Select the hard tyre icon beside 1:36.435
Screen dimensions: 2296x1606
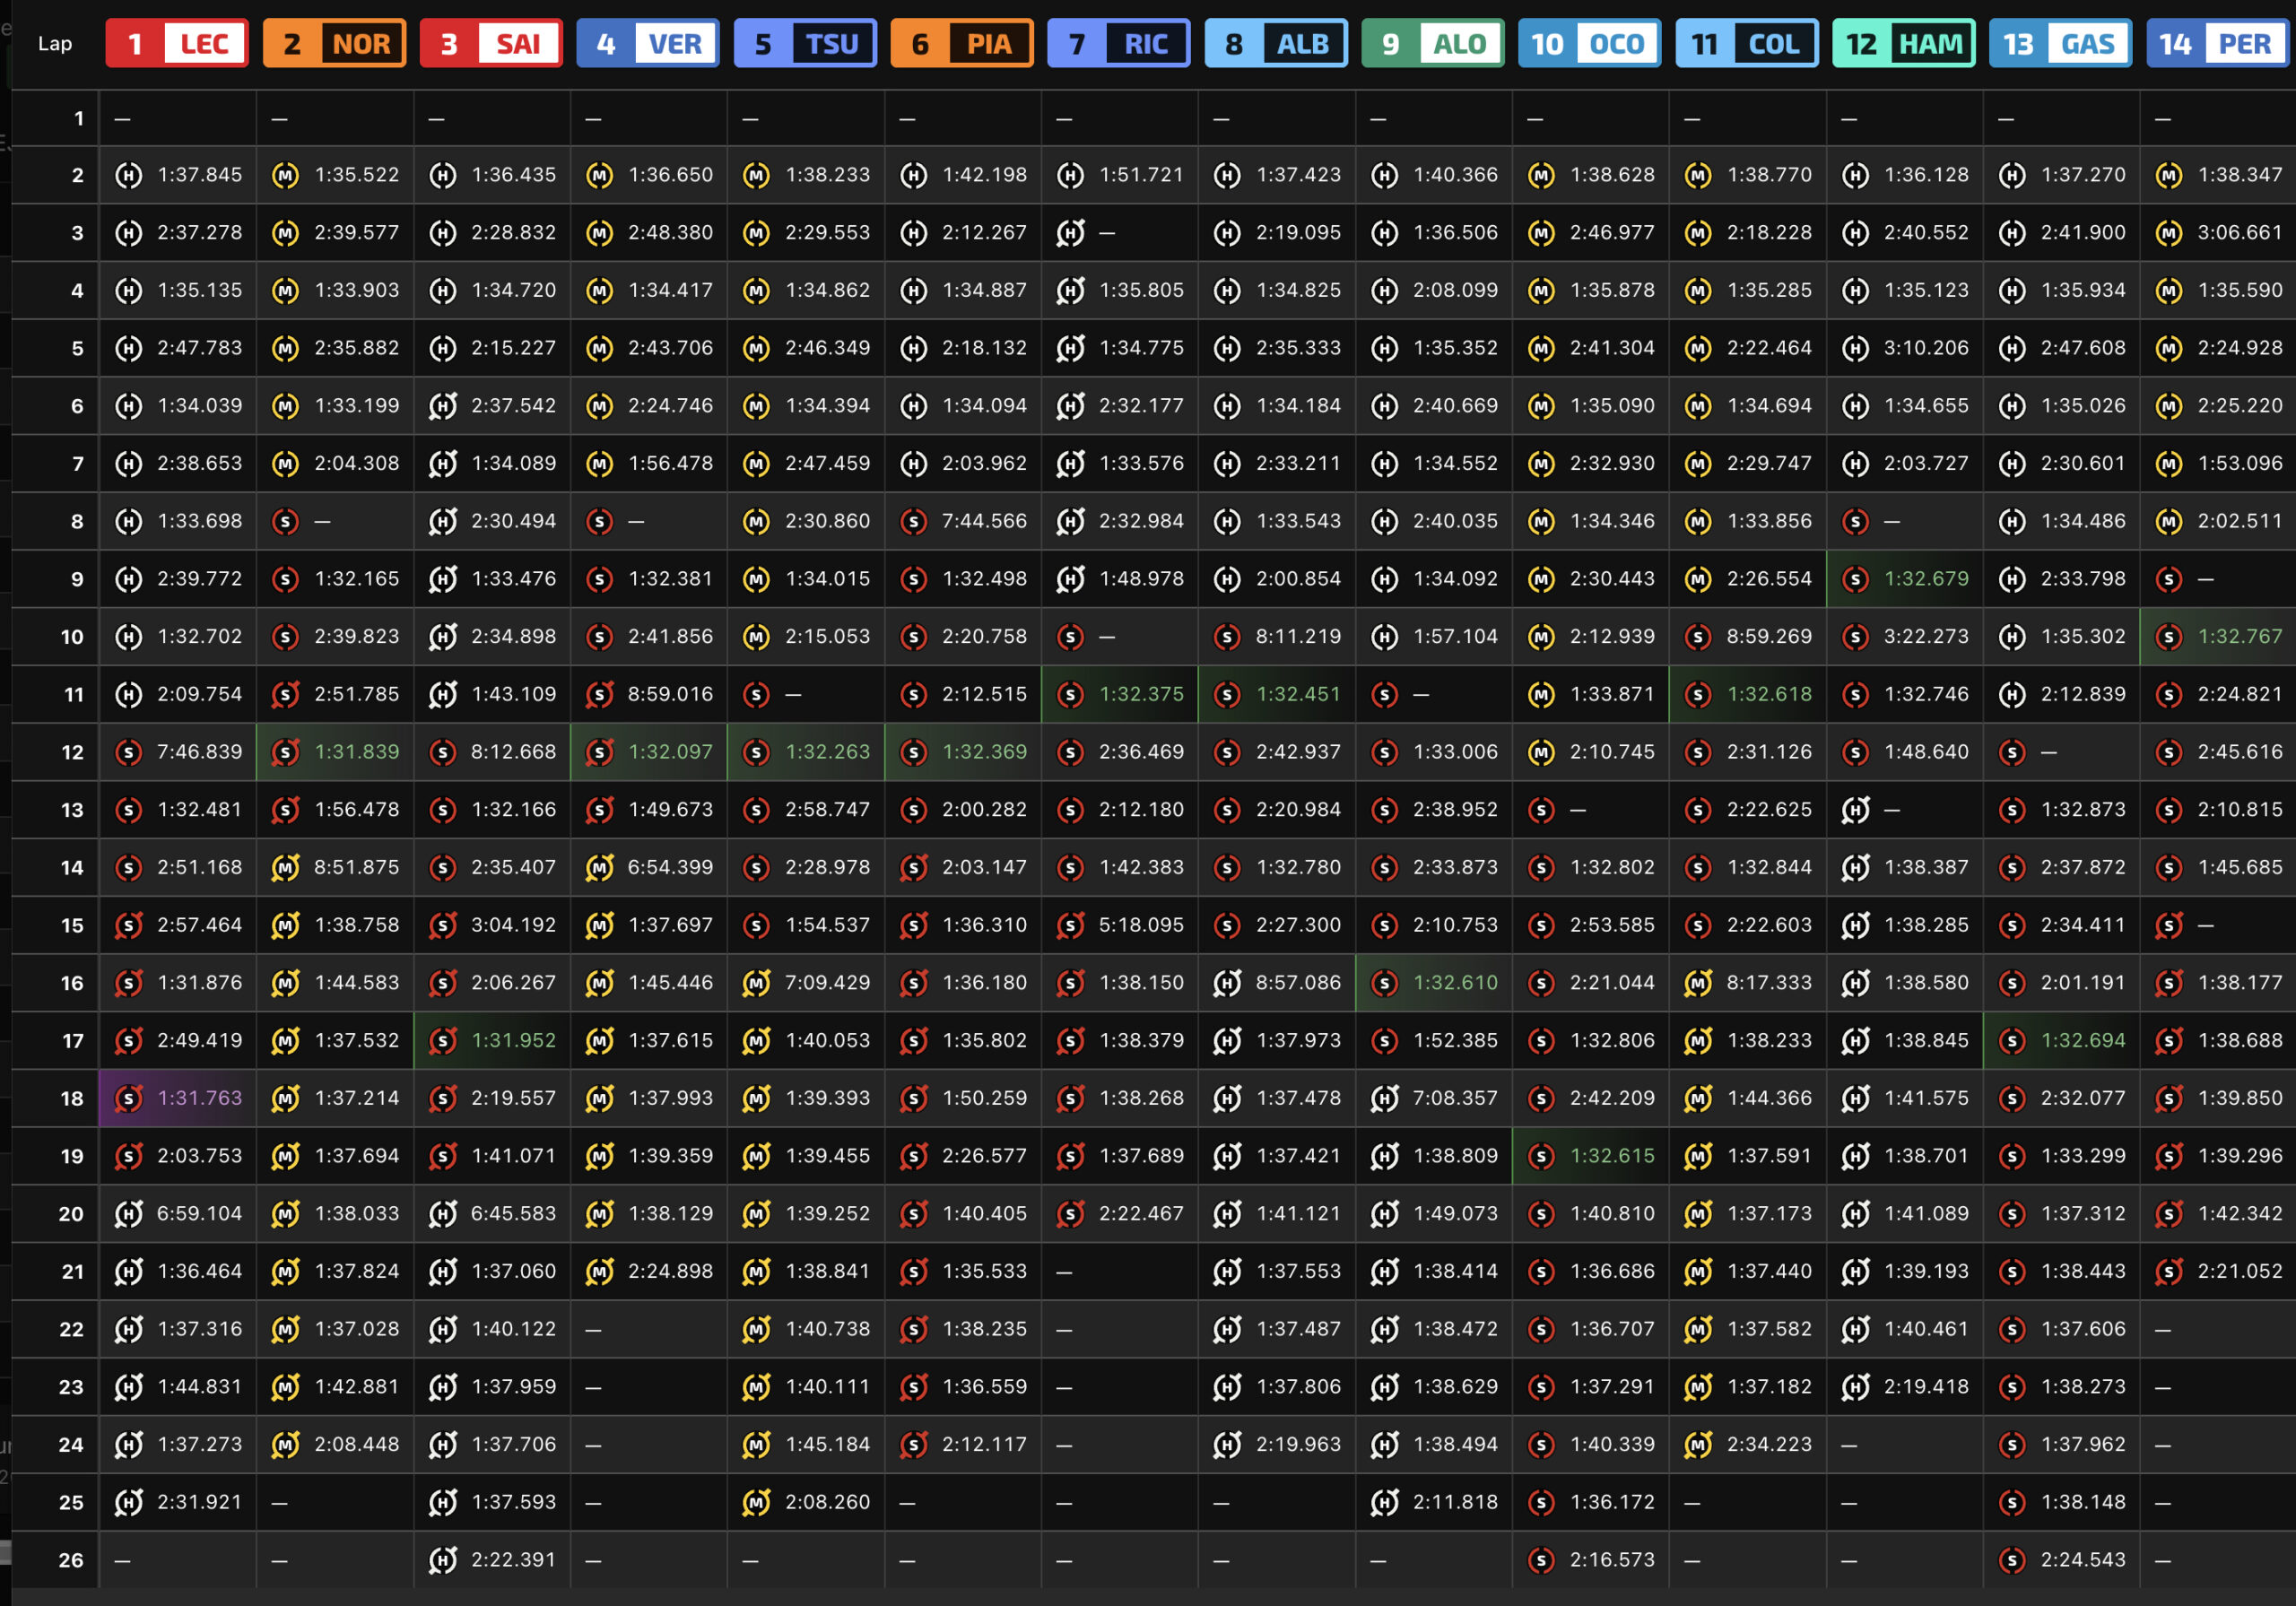tap(443, 175)
